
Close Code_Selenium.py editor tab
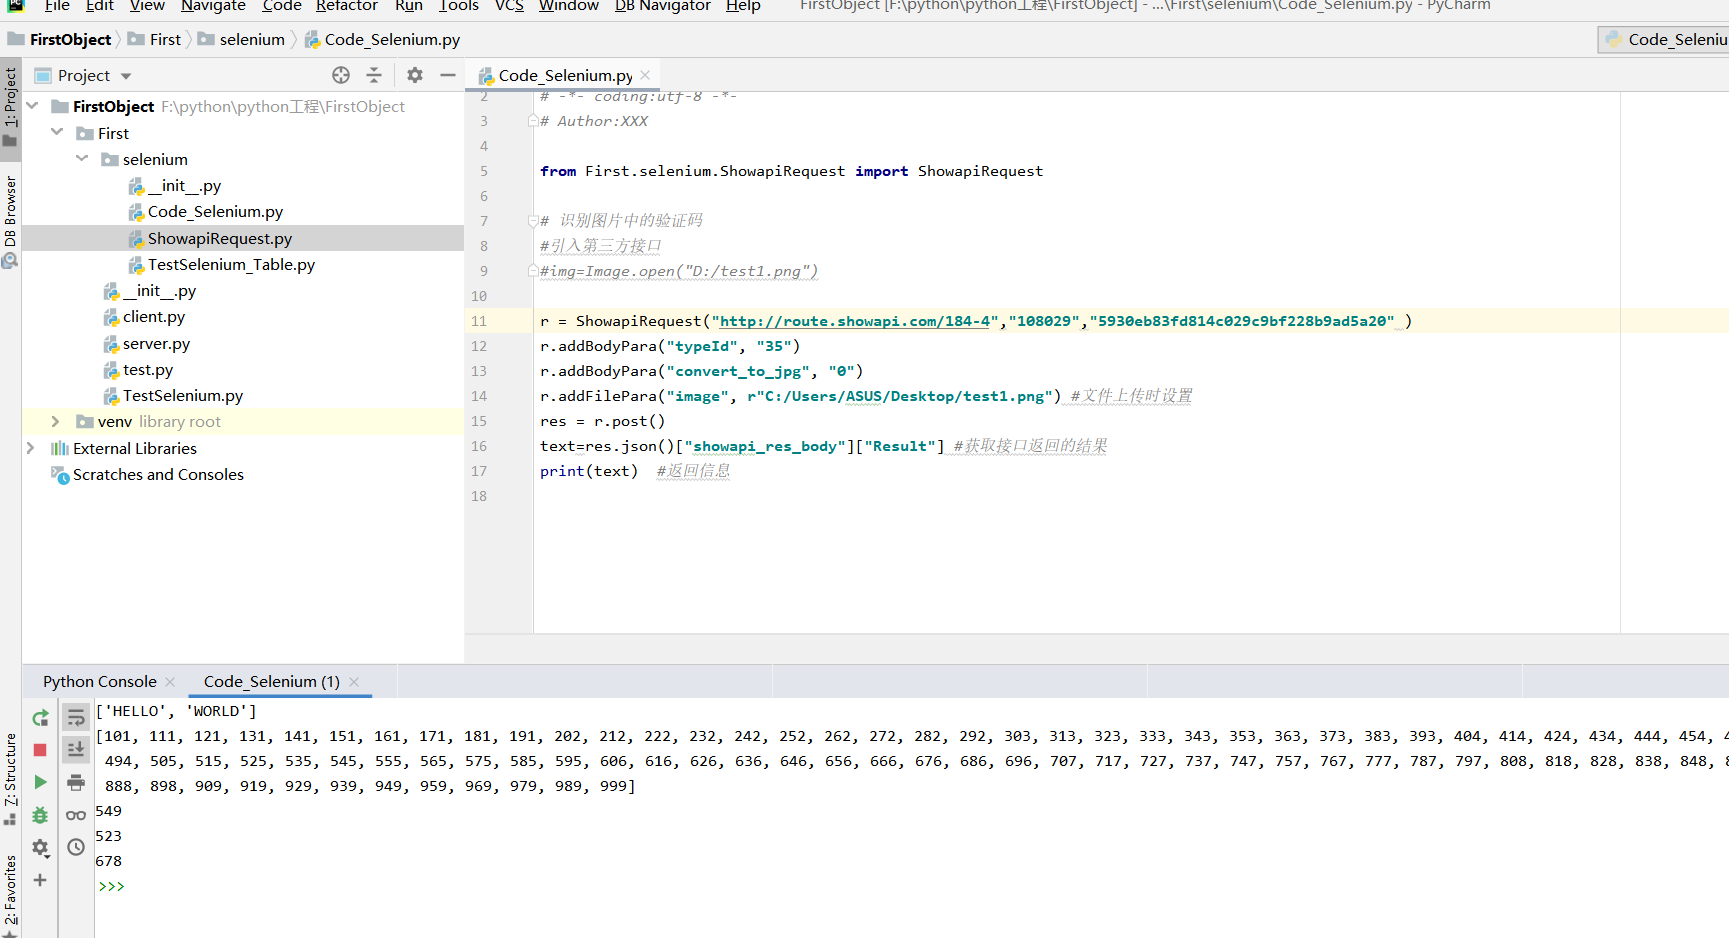pyautogui.click(x=645, y=75)
